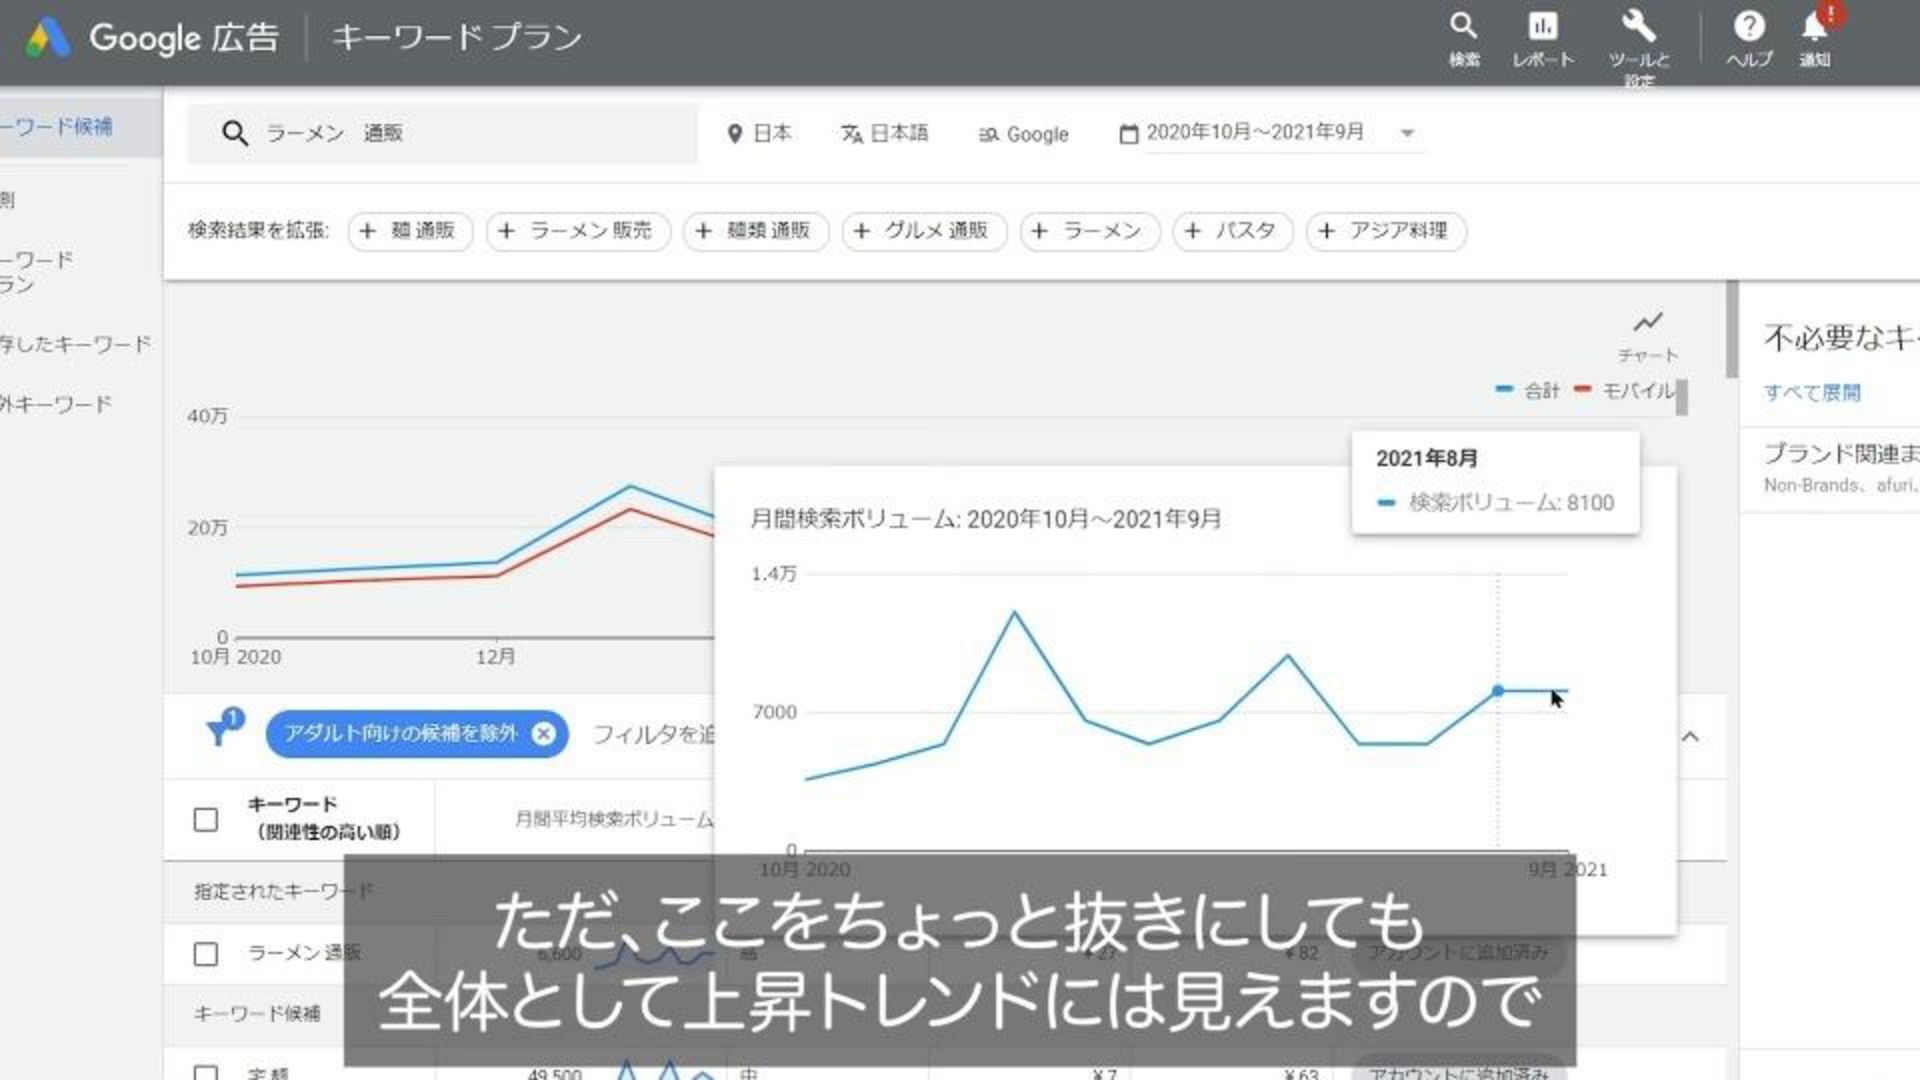Image resolution: width=1920 pixels, height=1080 pixels.
Task: Select キーワード候補 in left sidebar
Action: [x=60, y=127]
